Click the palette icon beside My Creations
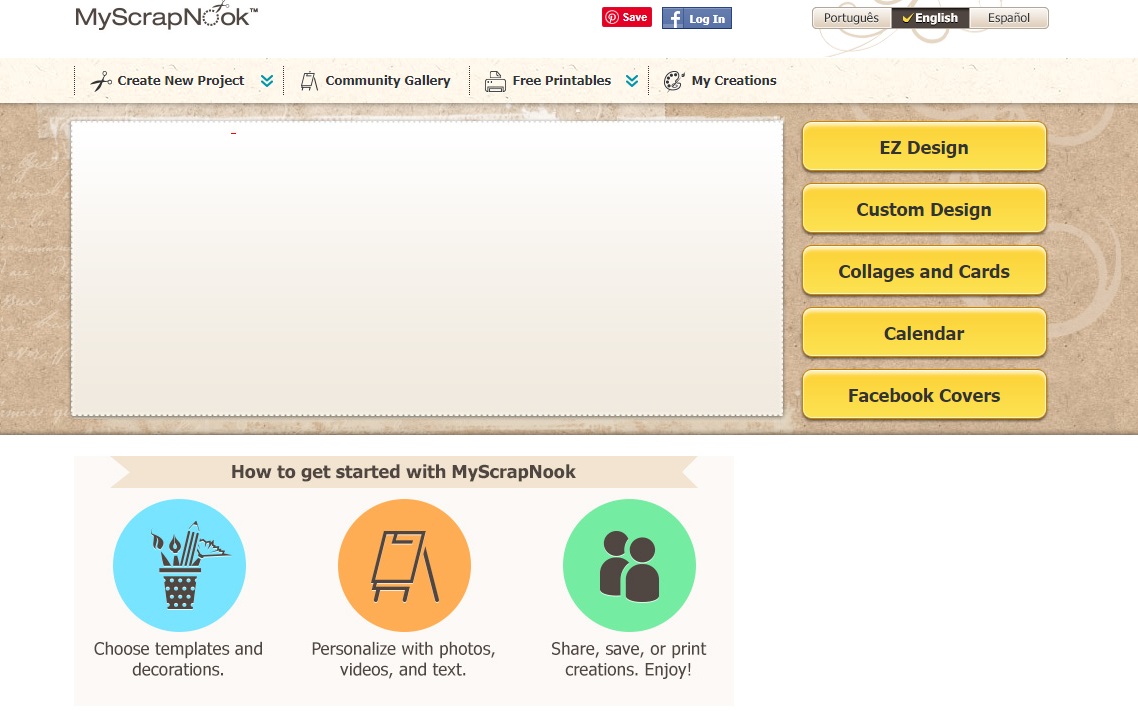The image size is (1138, 725). pos(674,81)
